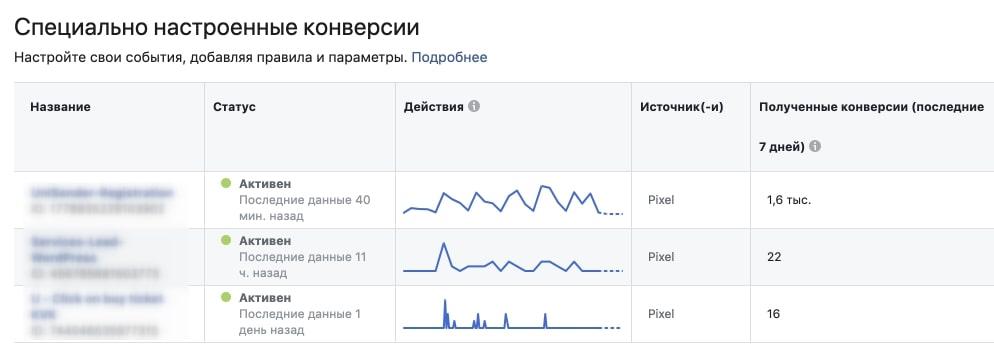Open the first blurred conversion name

[101, 193]
